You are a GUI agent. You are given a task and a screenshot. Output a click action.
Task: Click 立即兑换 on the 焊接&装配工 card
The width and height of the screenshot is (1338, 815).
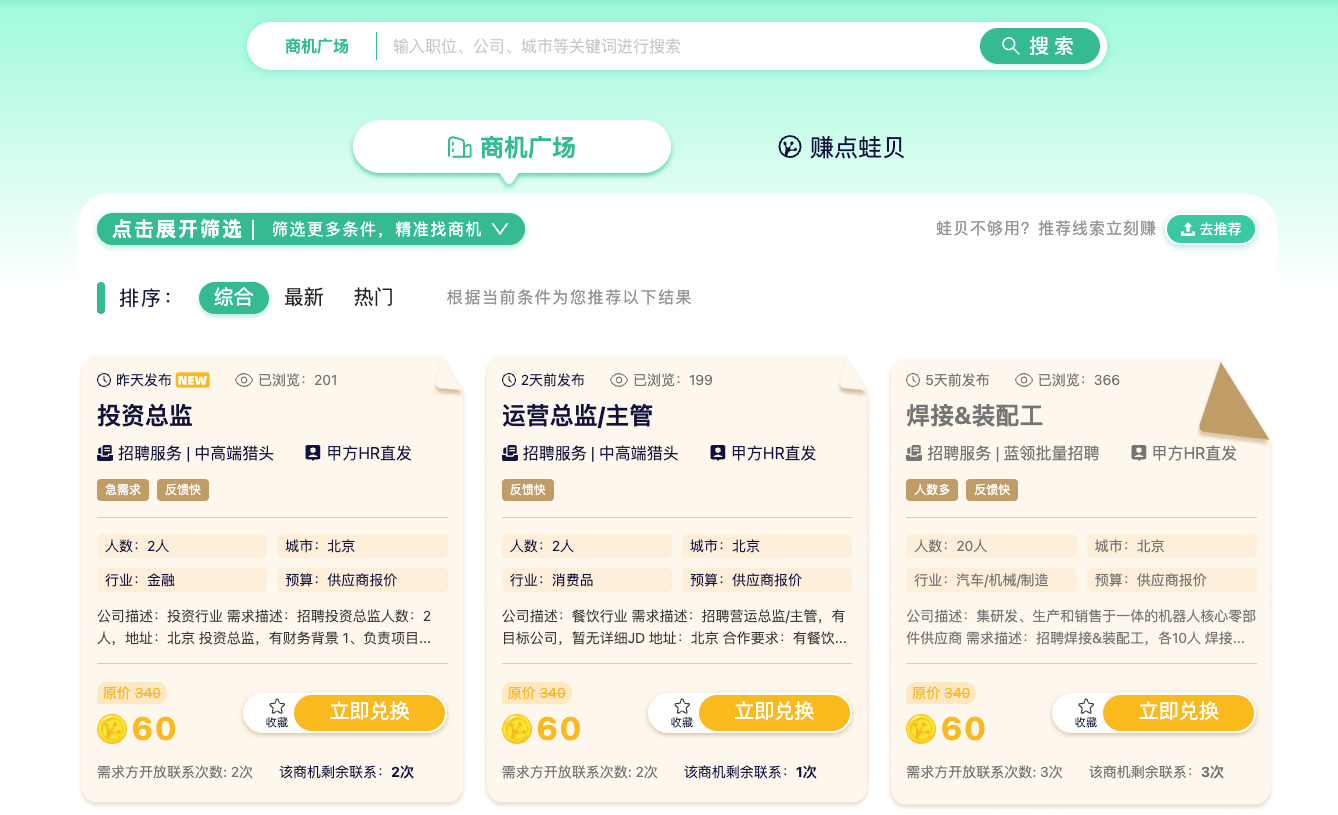(1178, 712)
